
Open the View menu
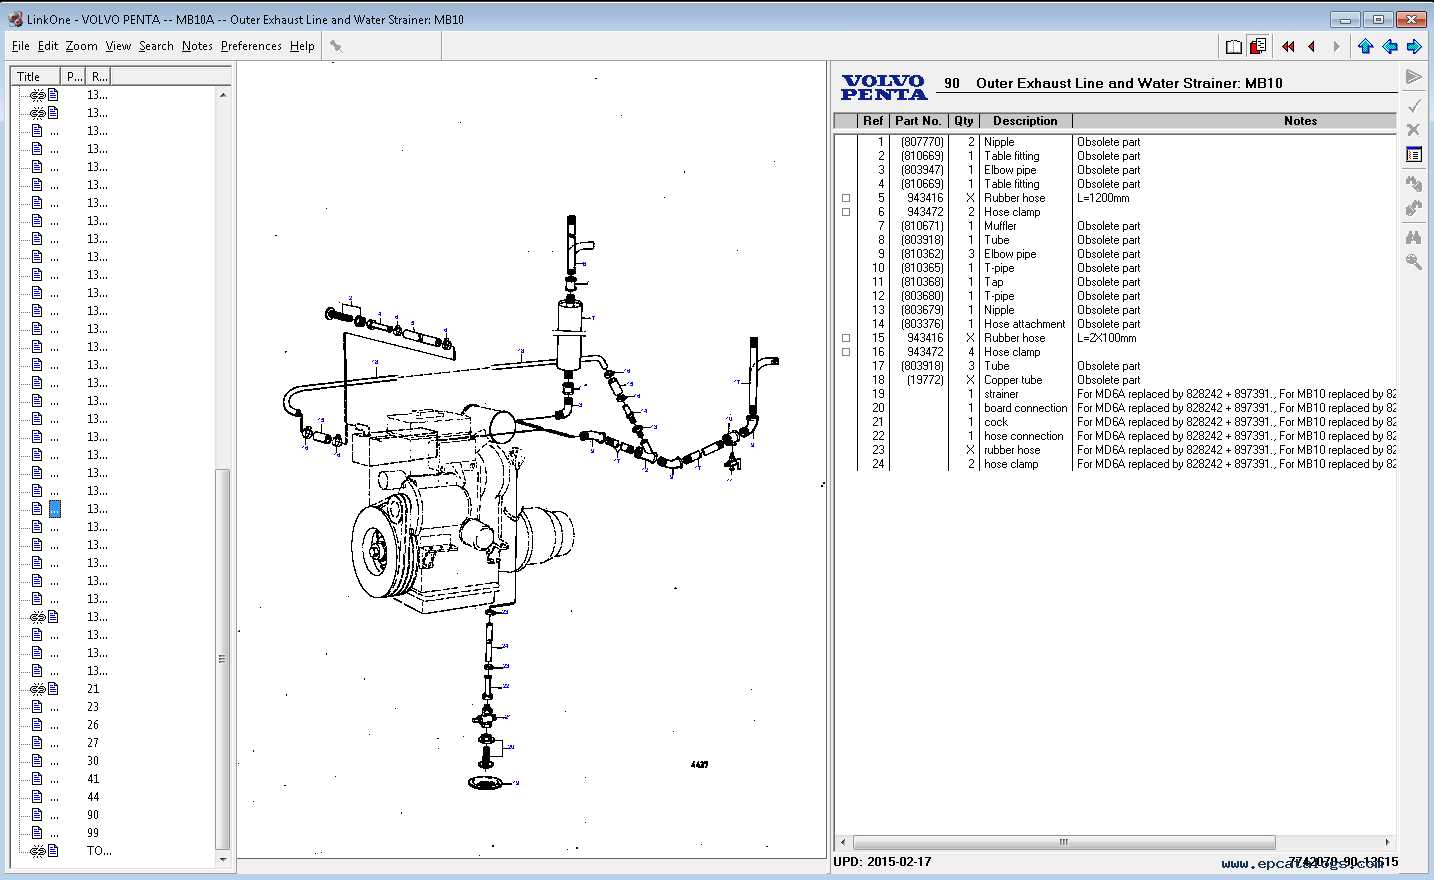pos(118,46)
